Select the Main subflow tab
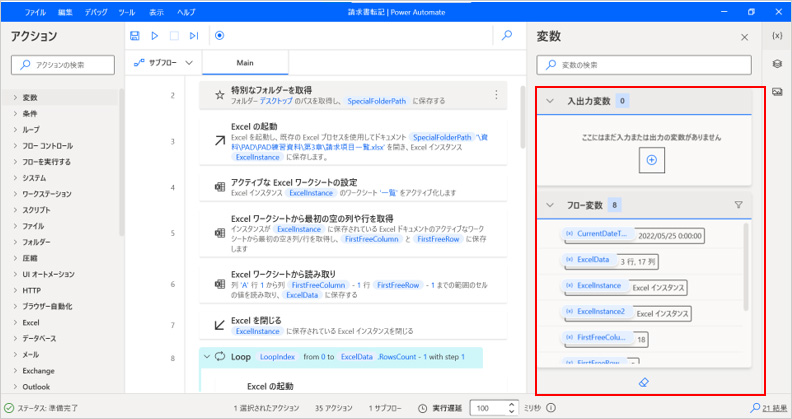Viewport: 792px width, 419px height. click(244, 62)
